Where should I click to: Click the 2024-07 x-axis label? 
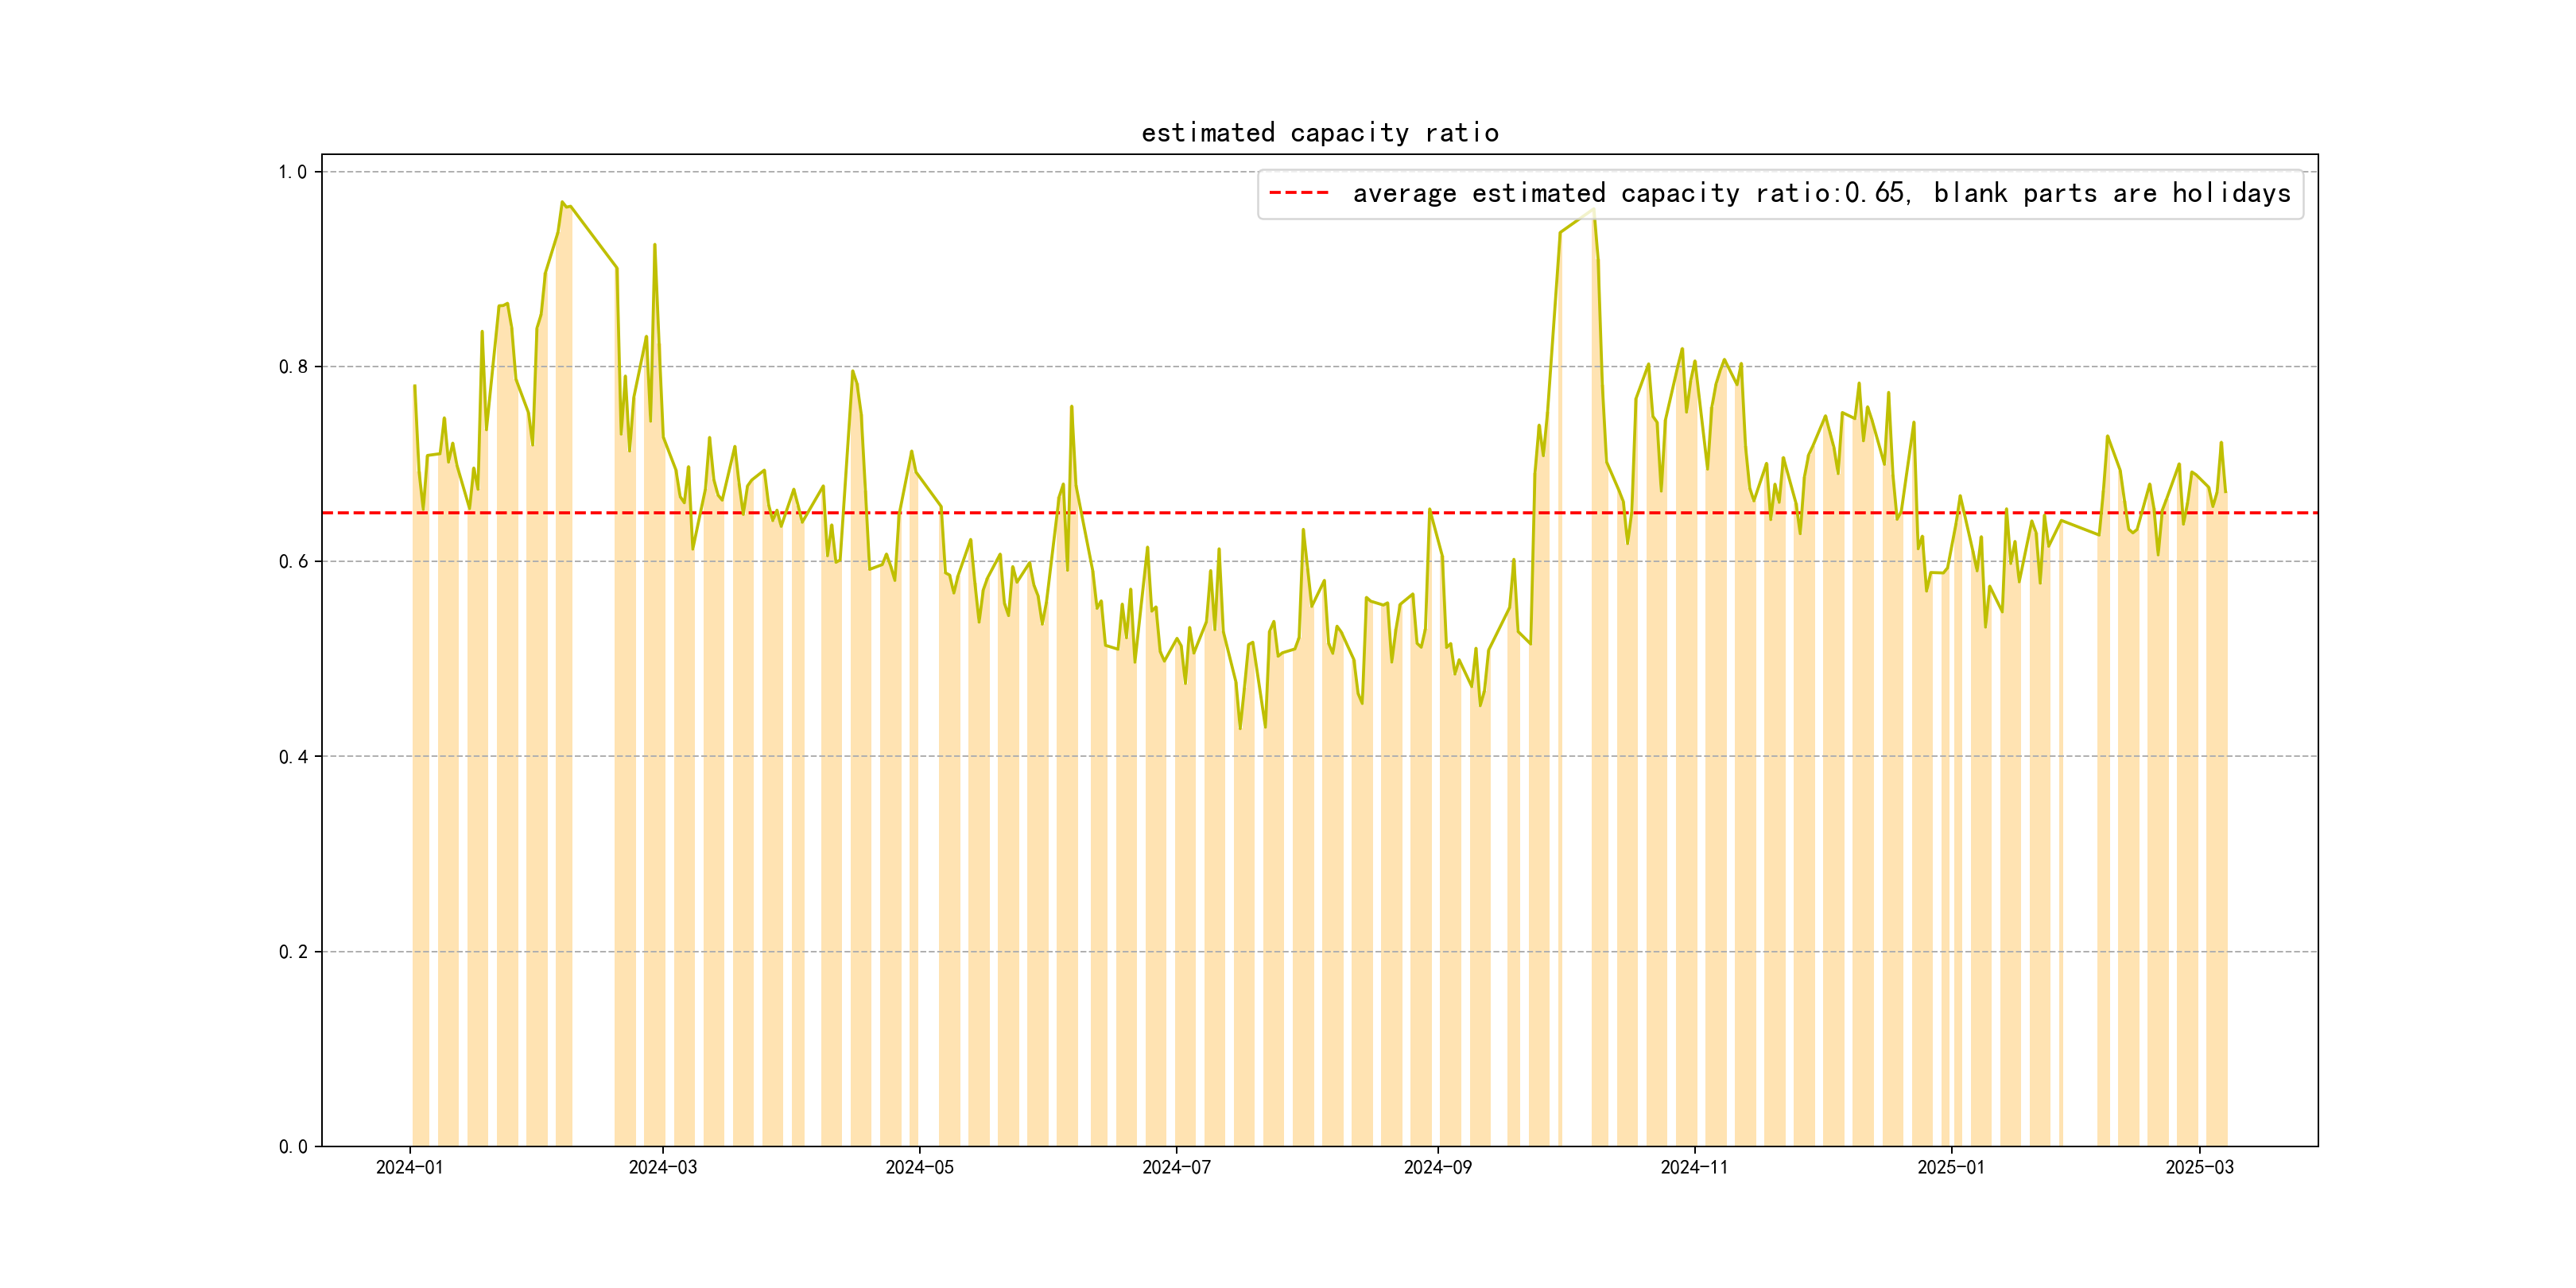[x=1176, y=1168]
